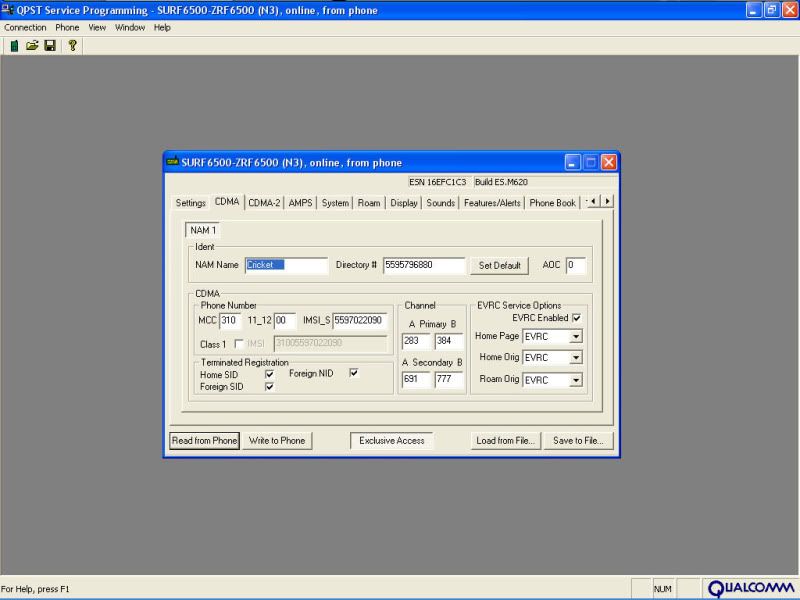Click the 11_12 field showing 00
Viewport: 800px width, 600px height.
pyautogui.click(x=284, y=321)
